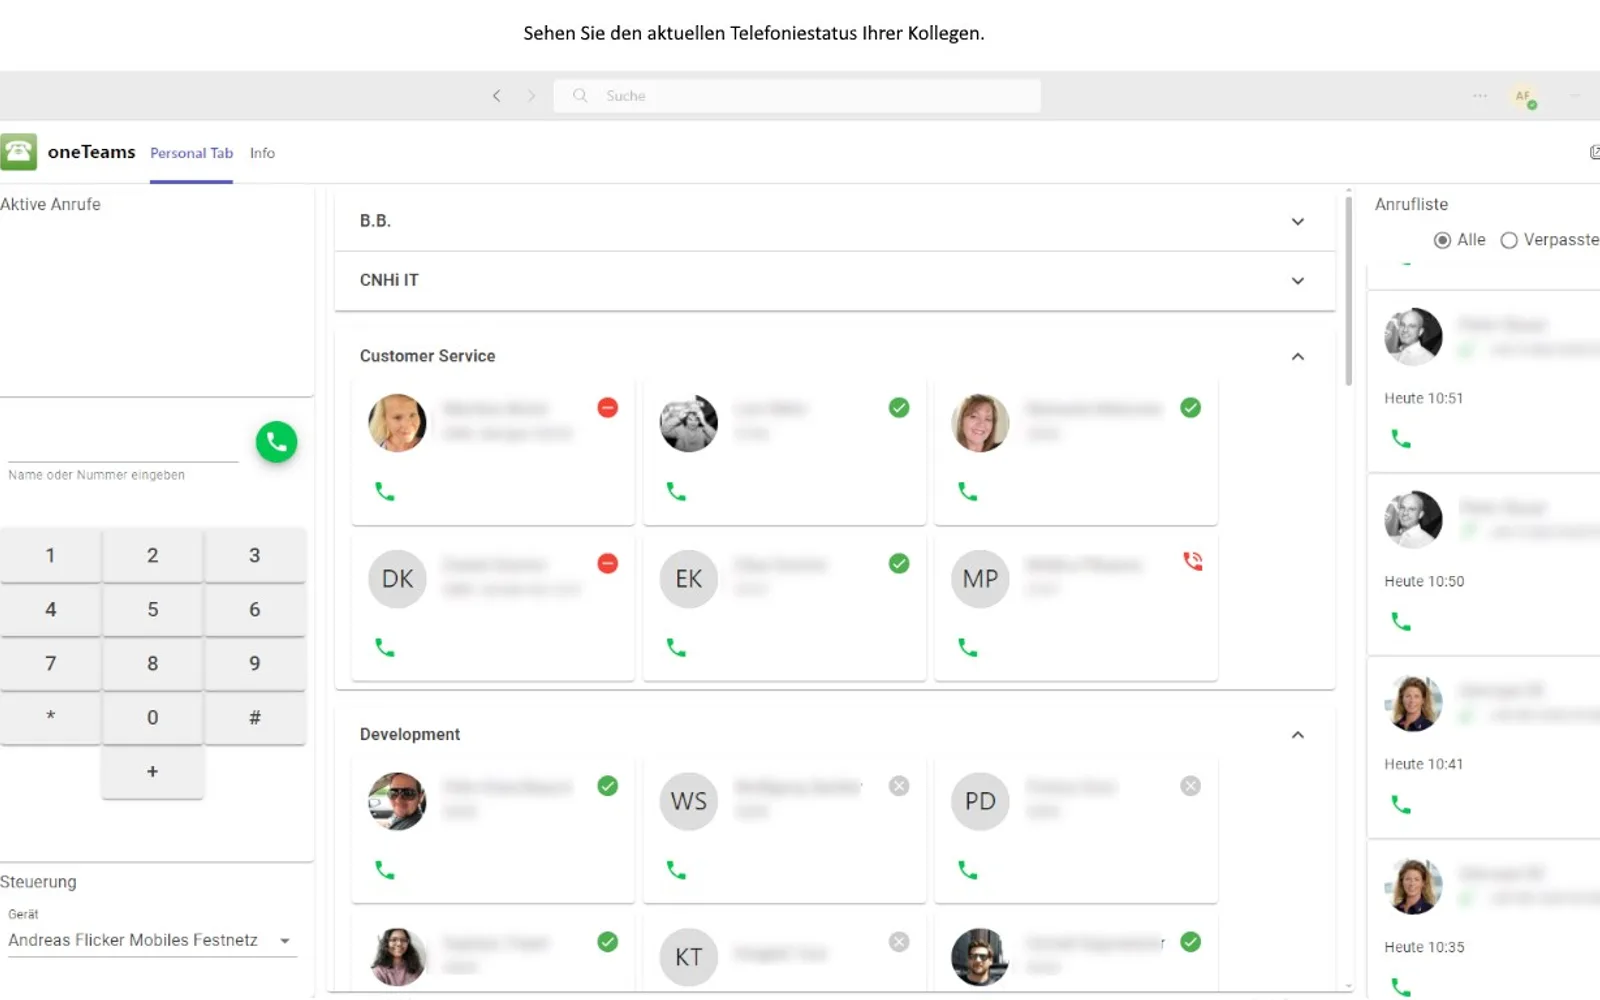Click the MP busy phone status icon
This screenshot has width=1600, height=1000.
(x=1192, y=561)
